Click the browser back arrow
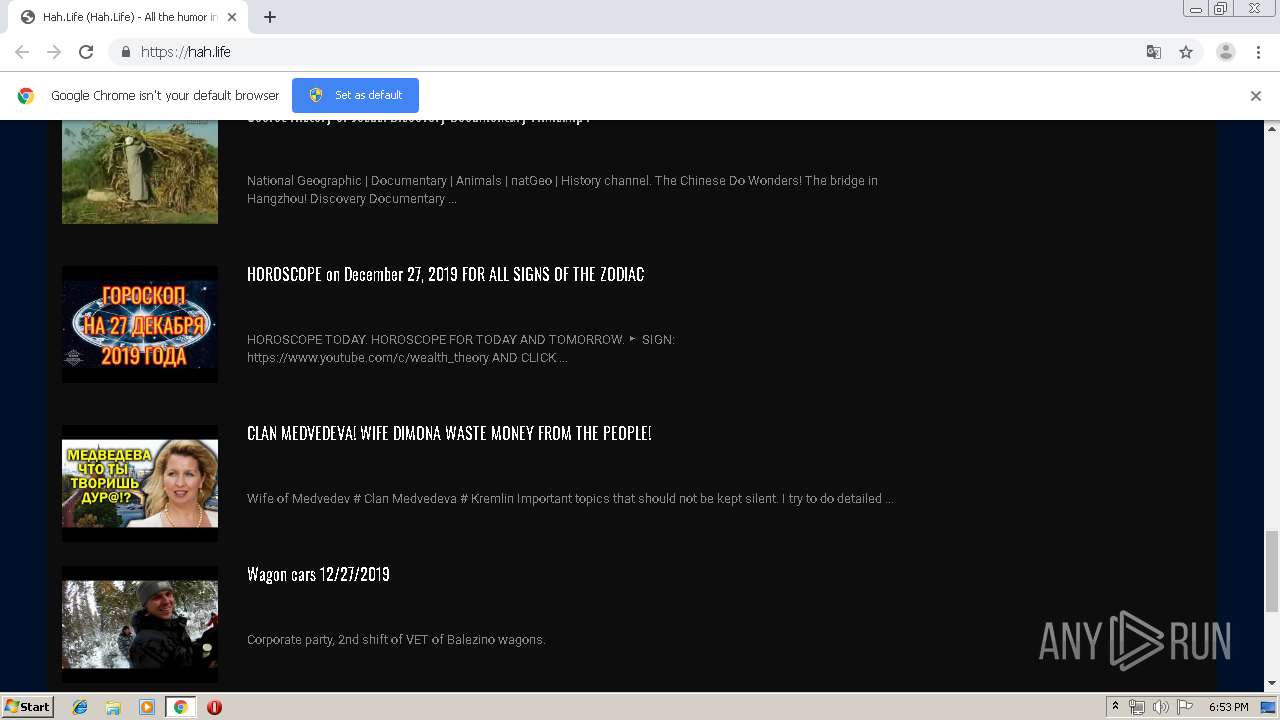This screenshot has width=1280, height=720. (x=22, y=52)
